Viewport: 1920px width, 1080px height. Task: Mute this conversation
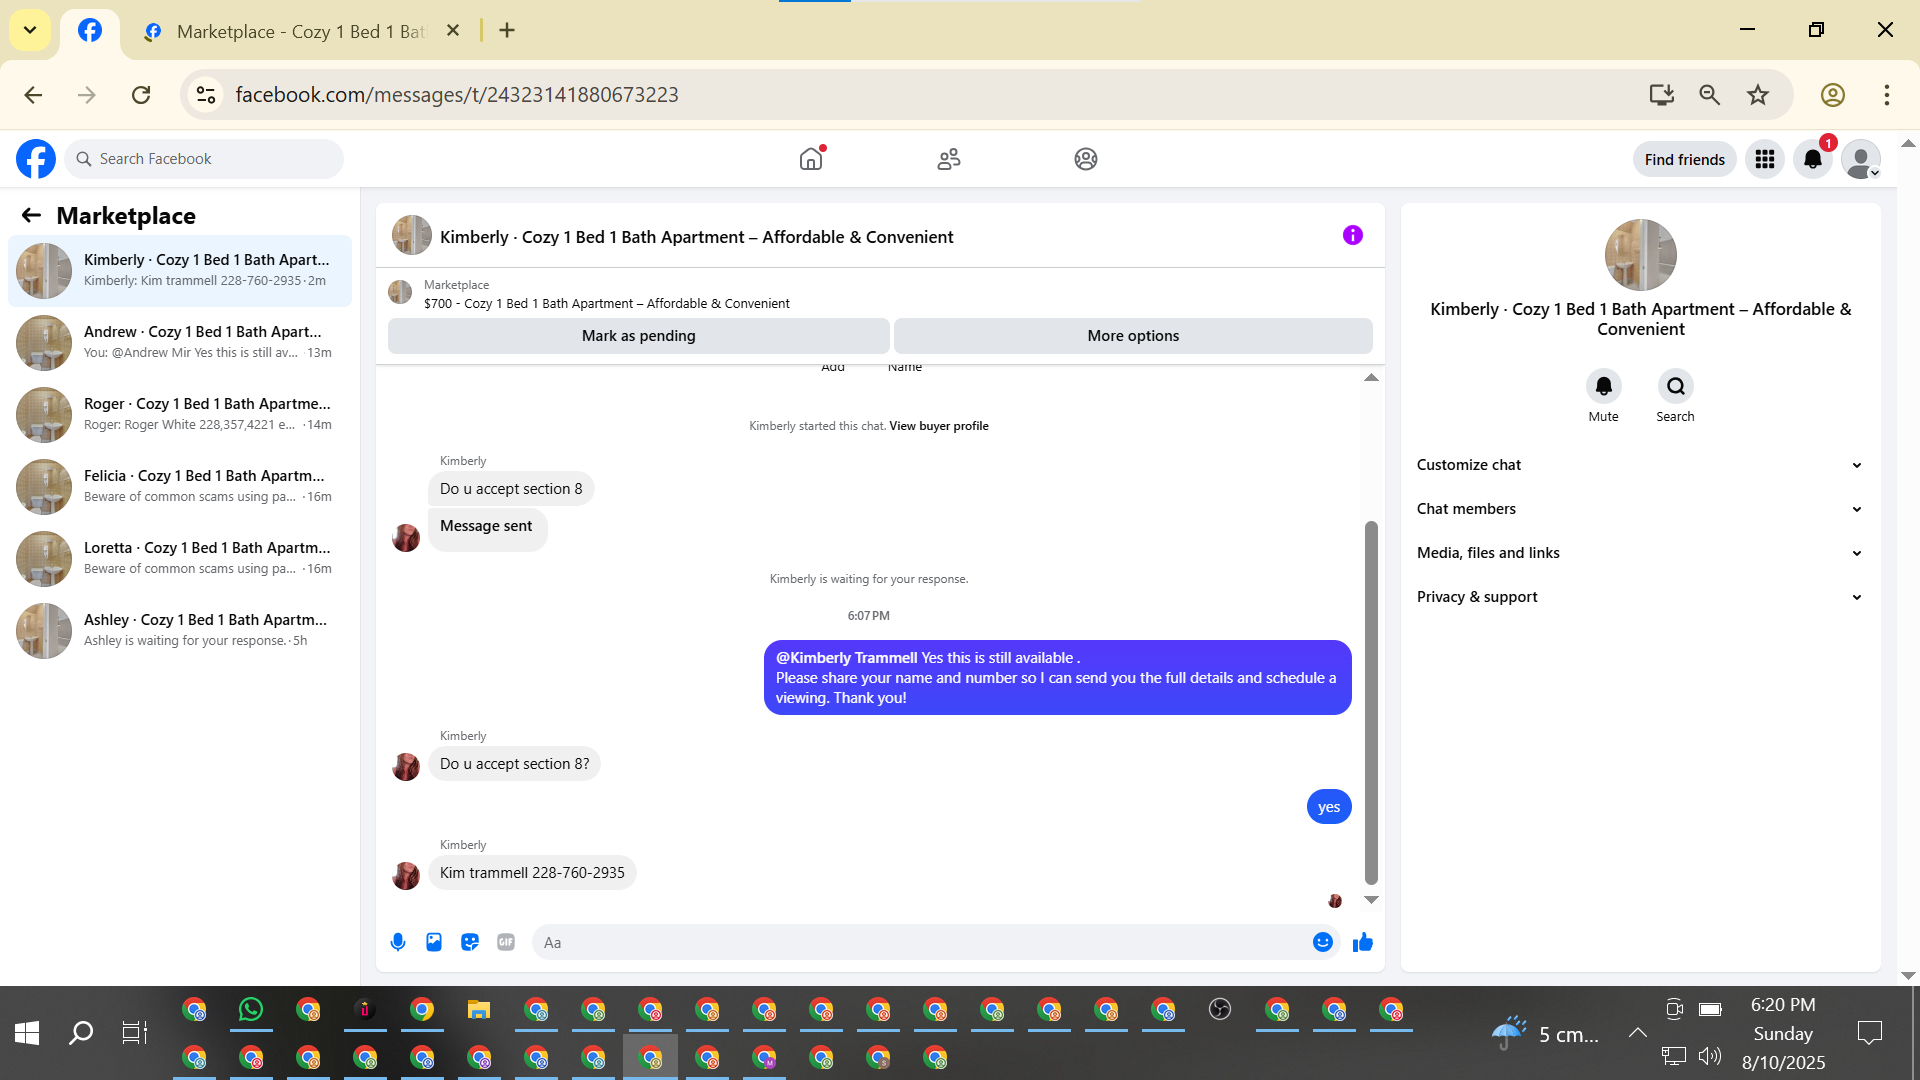(1603, 386)
